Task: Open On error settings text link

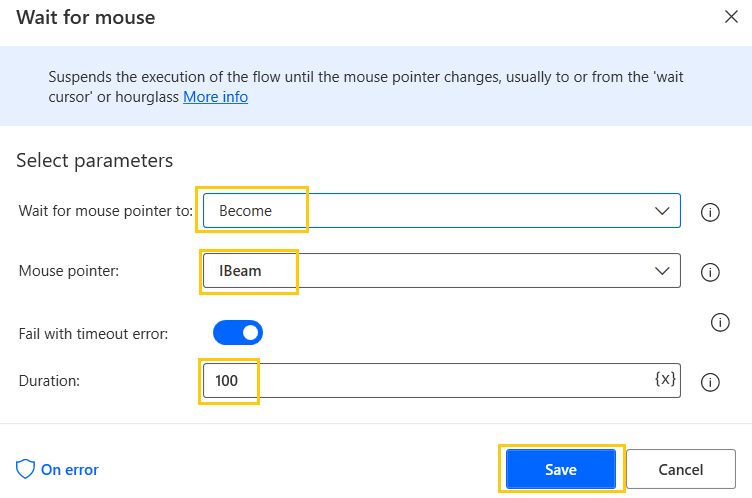Action: click(x=69, y=469)
